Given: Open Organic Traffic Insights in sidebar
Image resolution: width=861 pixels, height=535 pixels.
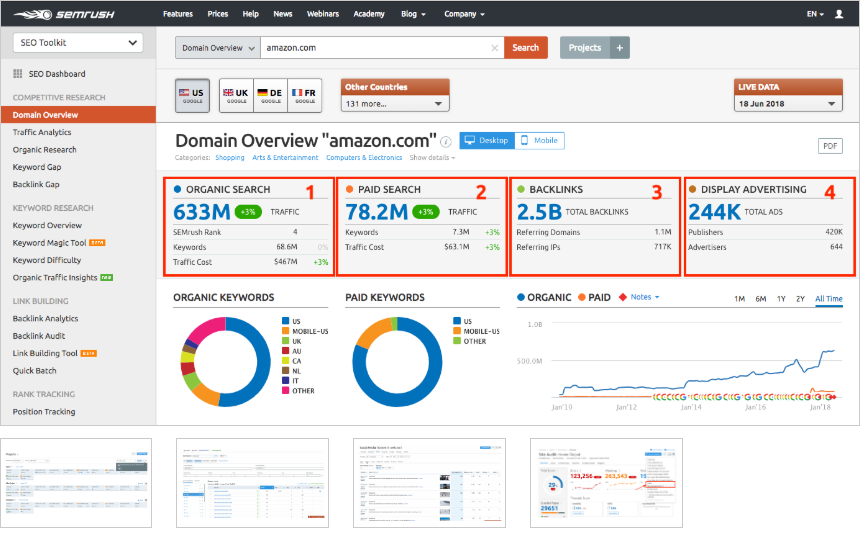Looking at the screenshot, I should (x=55, y=278).
